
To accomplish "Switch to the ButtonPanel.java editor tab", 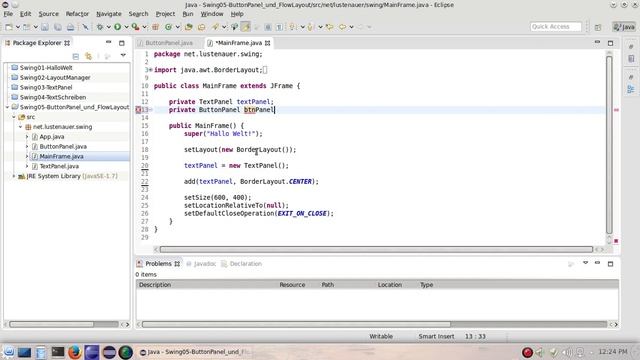I will pyautogui.click(x=169, y=43).
